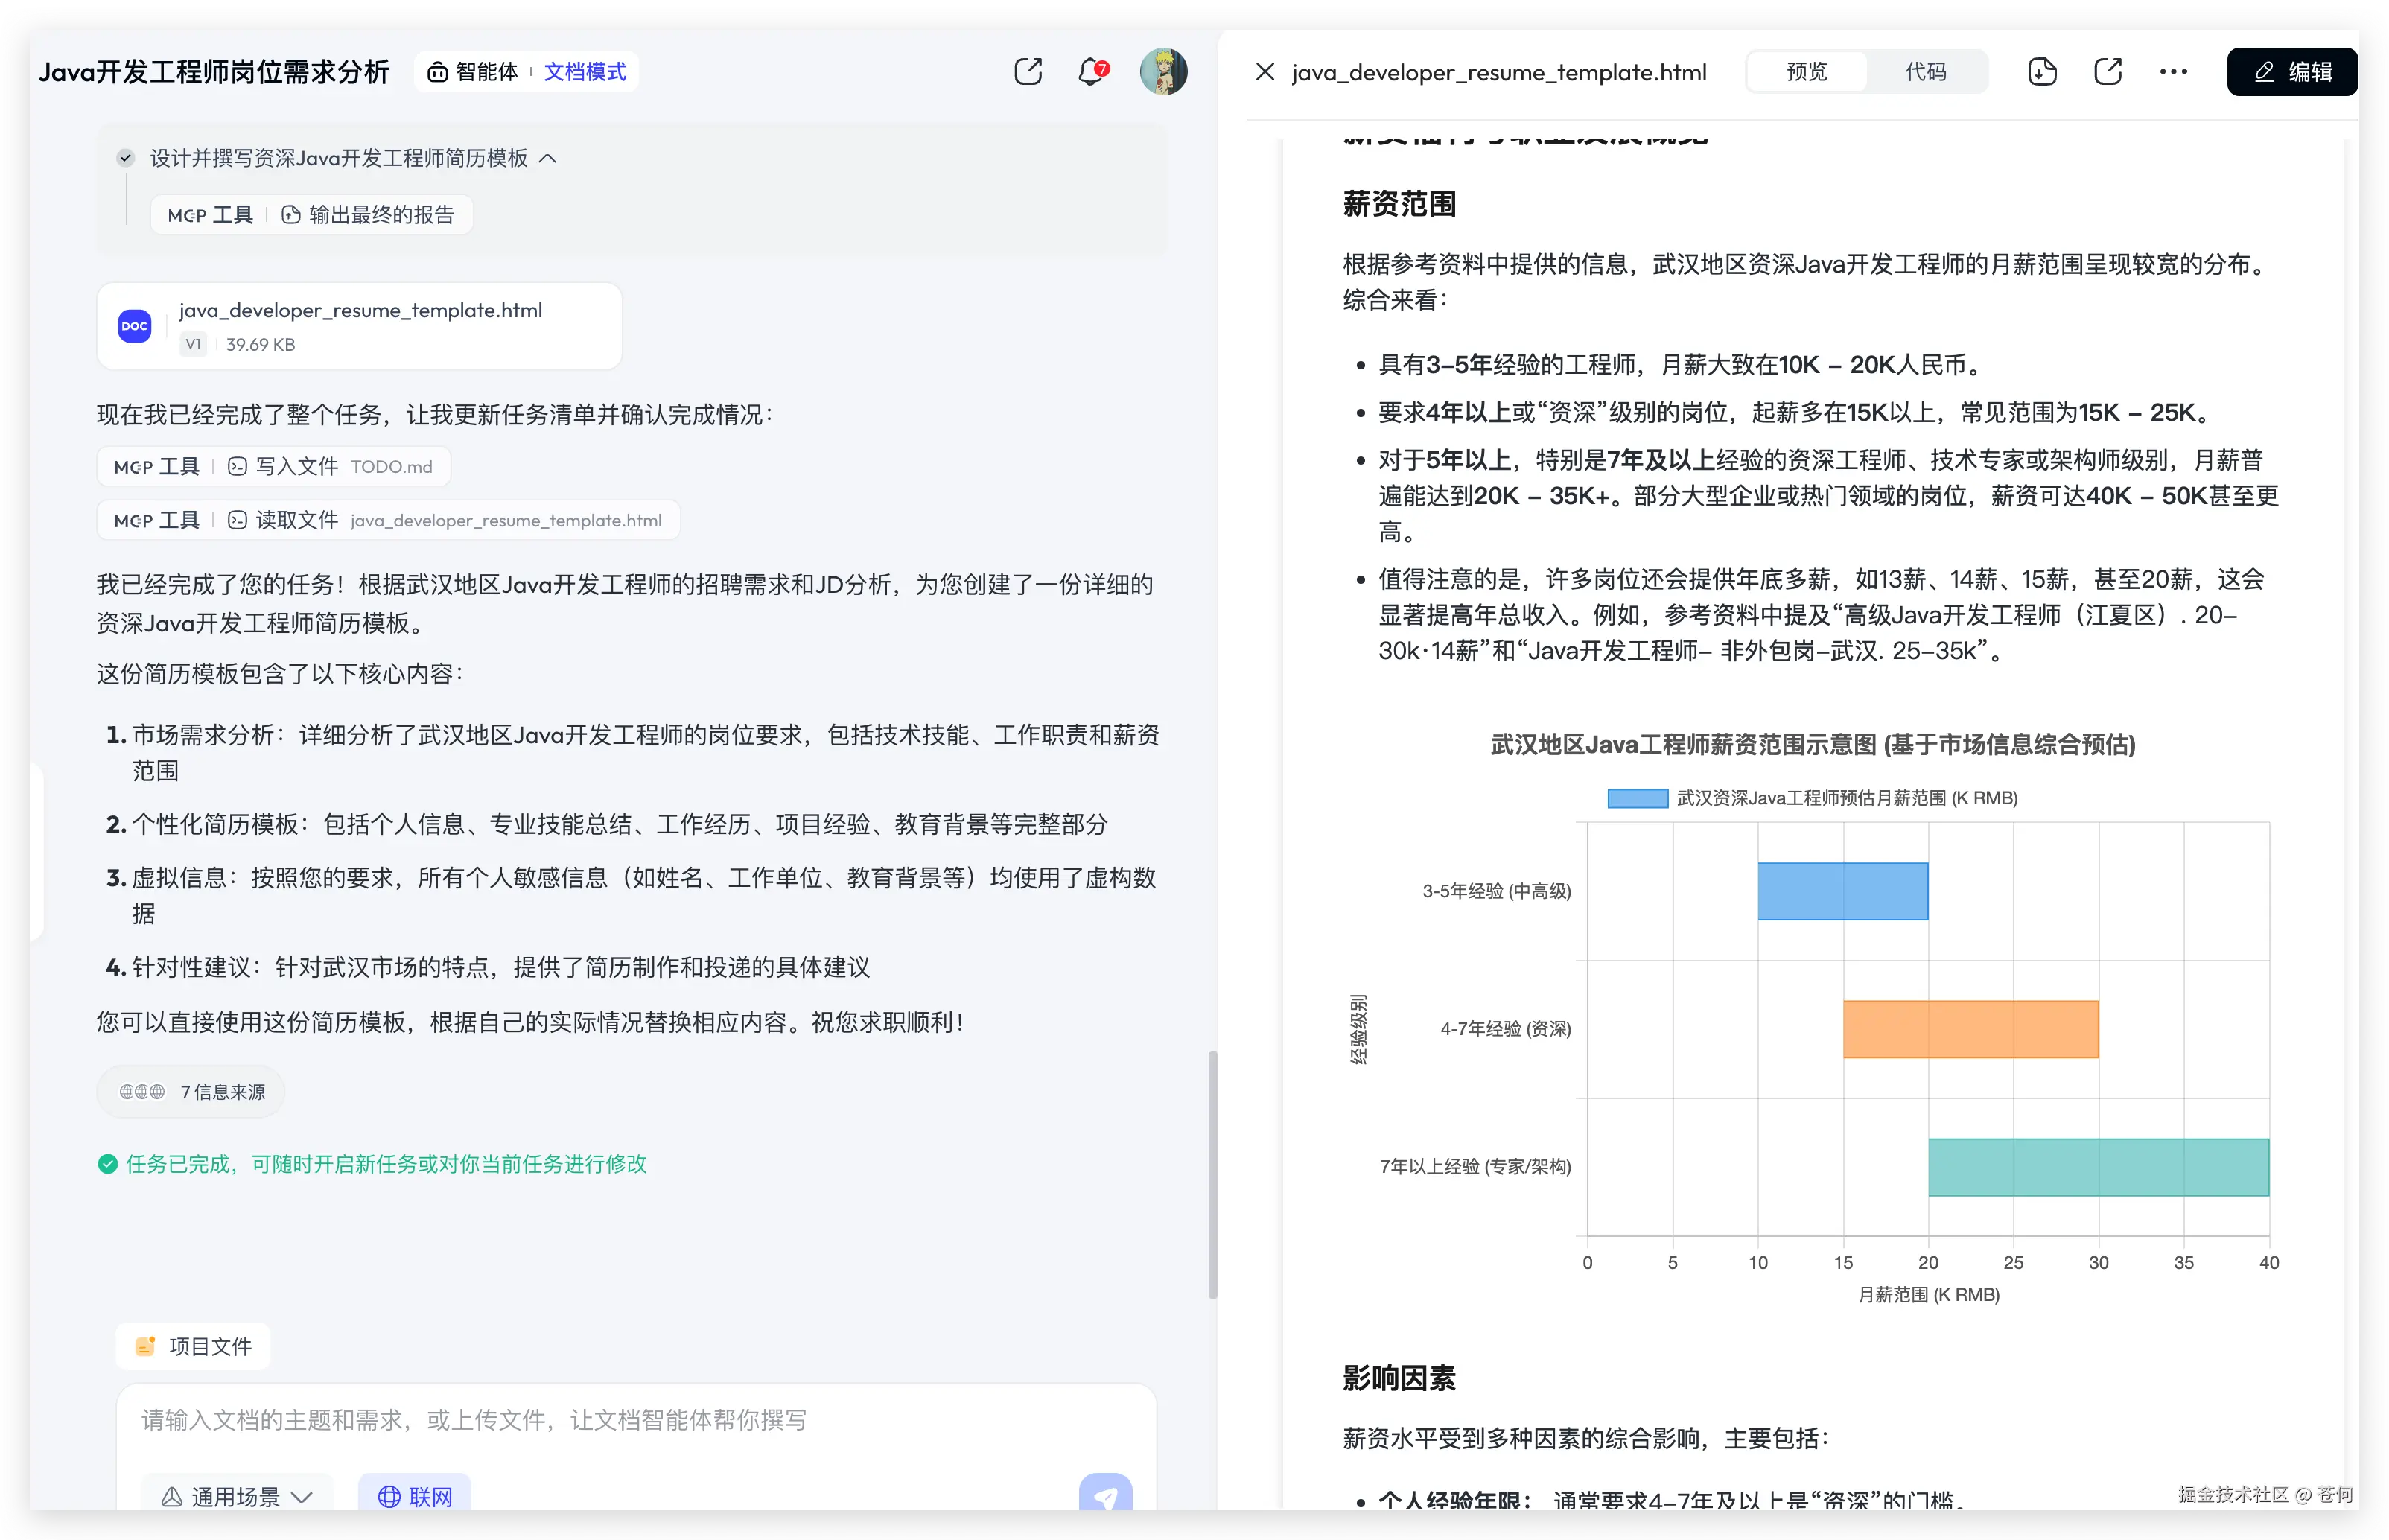Open the 项目文件 project files button
Image resolution: width=2389 pixels, height=1540 pixels.
pos(194,1346)
